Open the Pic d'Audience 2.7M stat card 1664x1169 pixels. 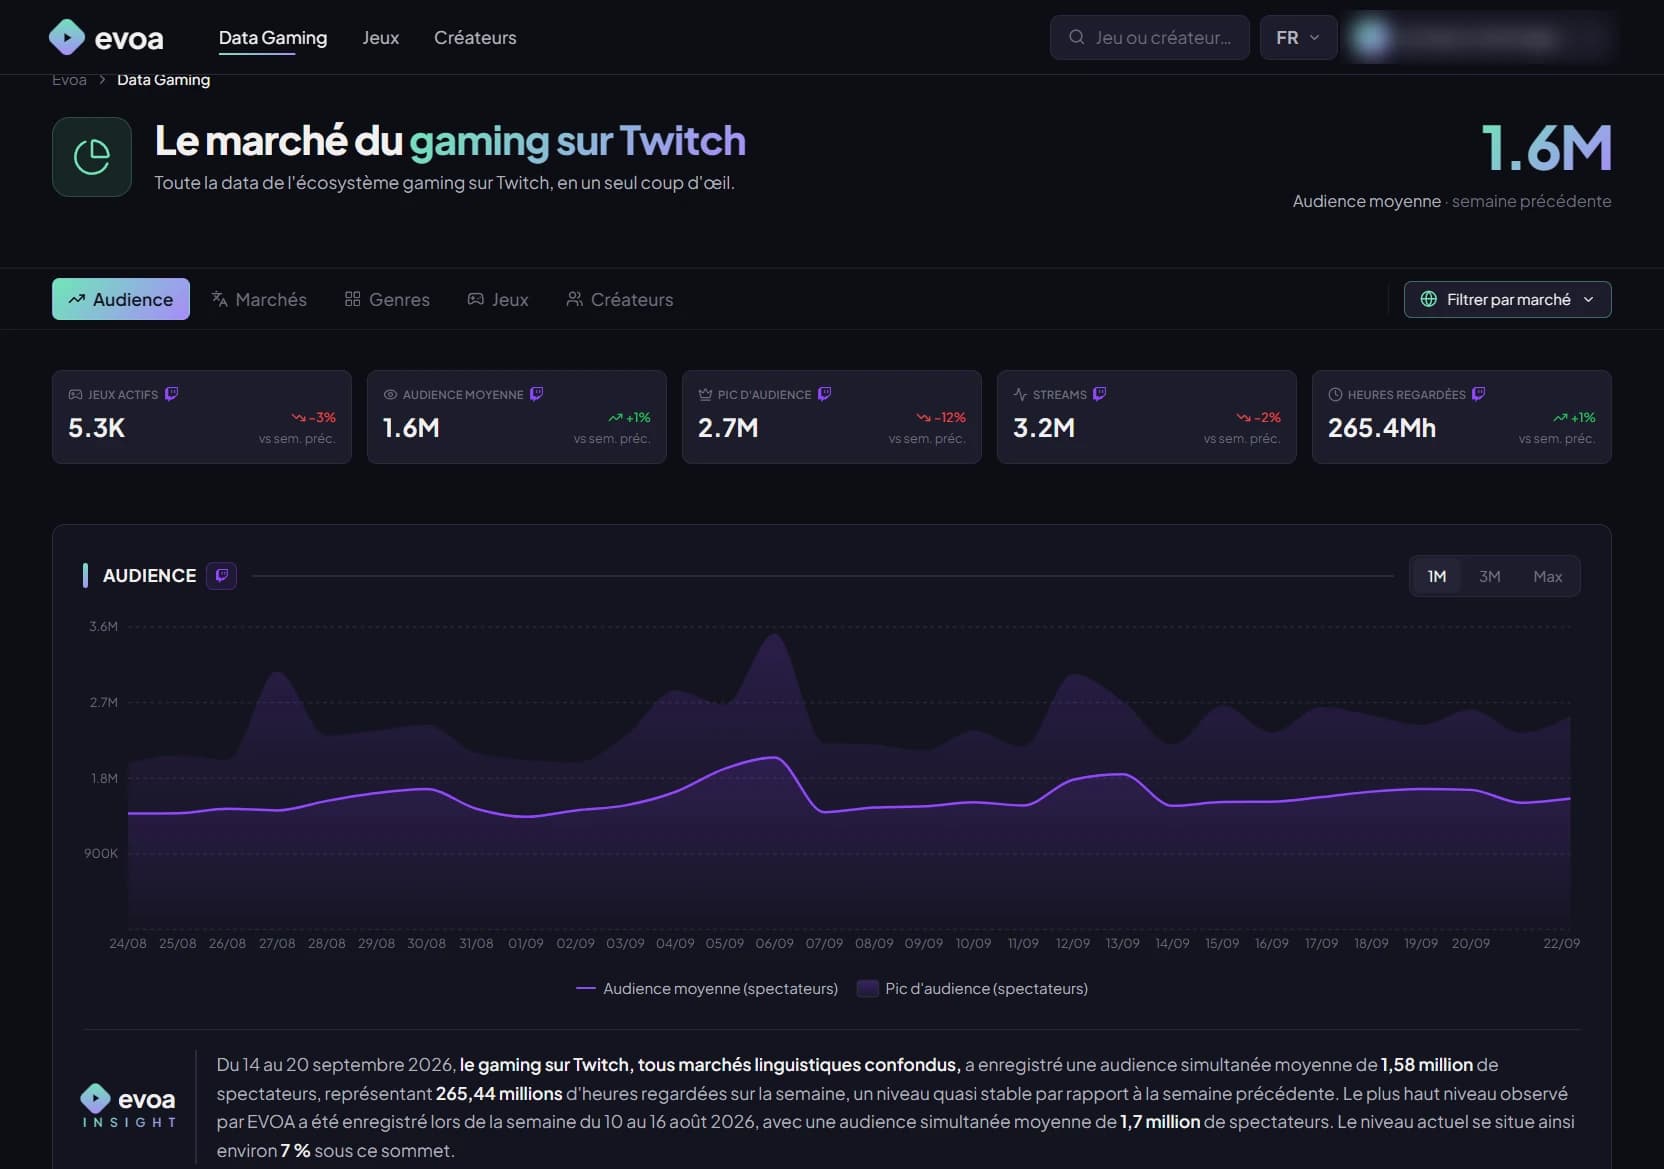tap(832, 417)
